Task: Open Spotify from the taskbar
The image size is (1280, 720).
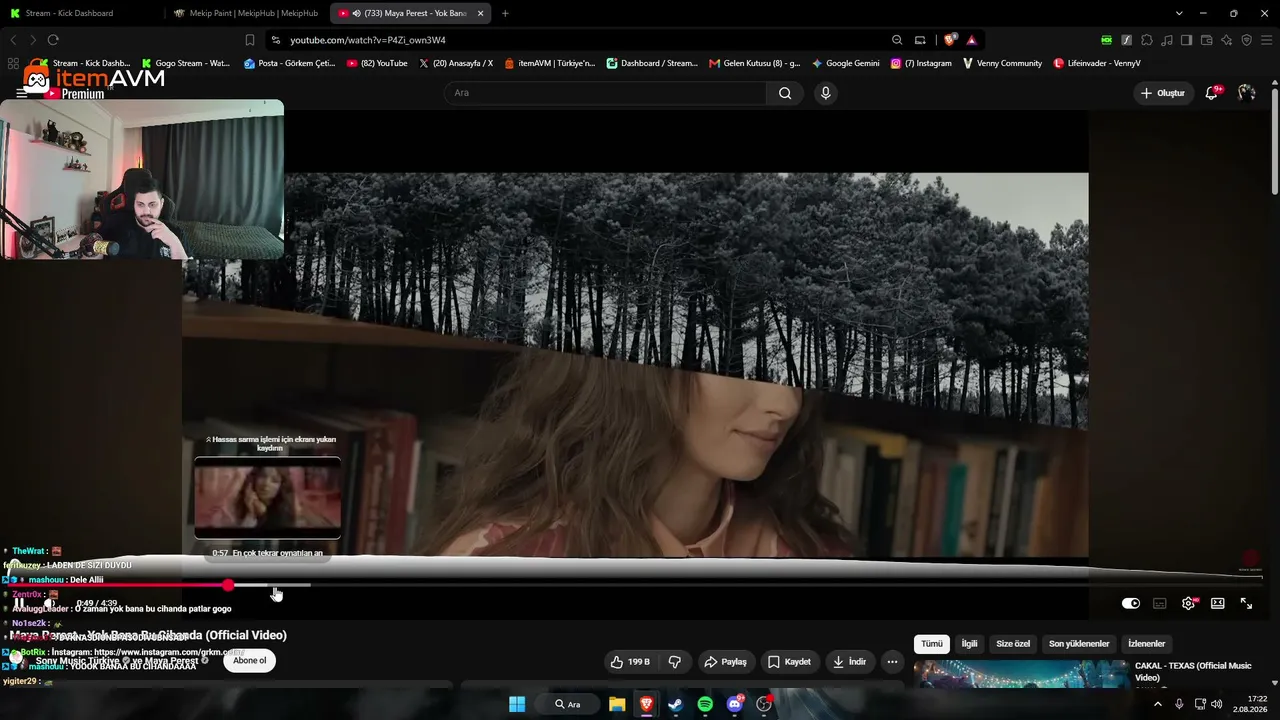Action: click(705, 704)
